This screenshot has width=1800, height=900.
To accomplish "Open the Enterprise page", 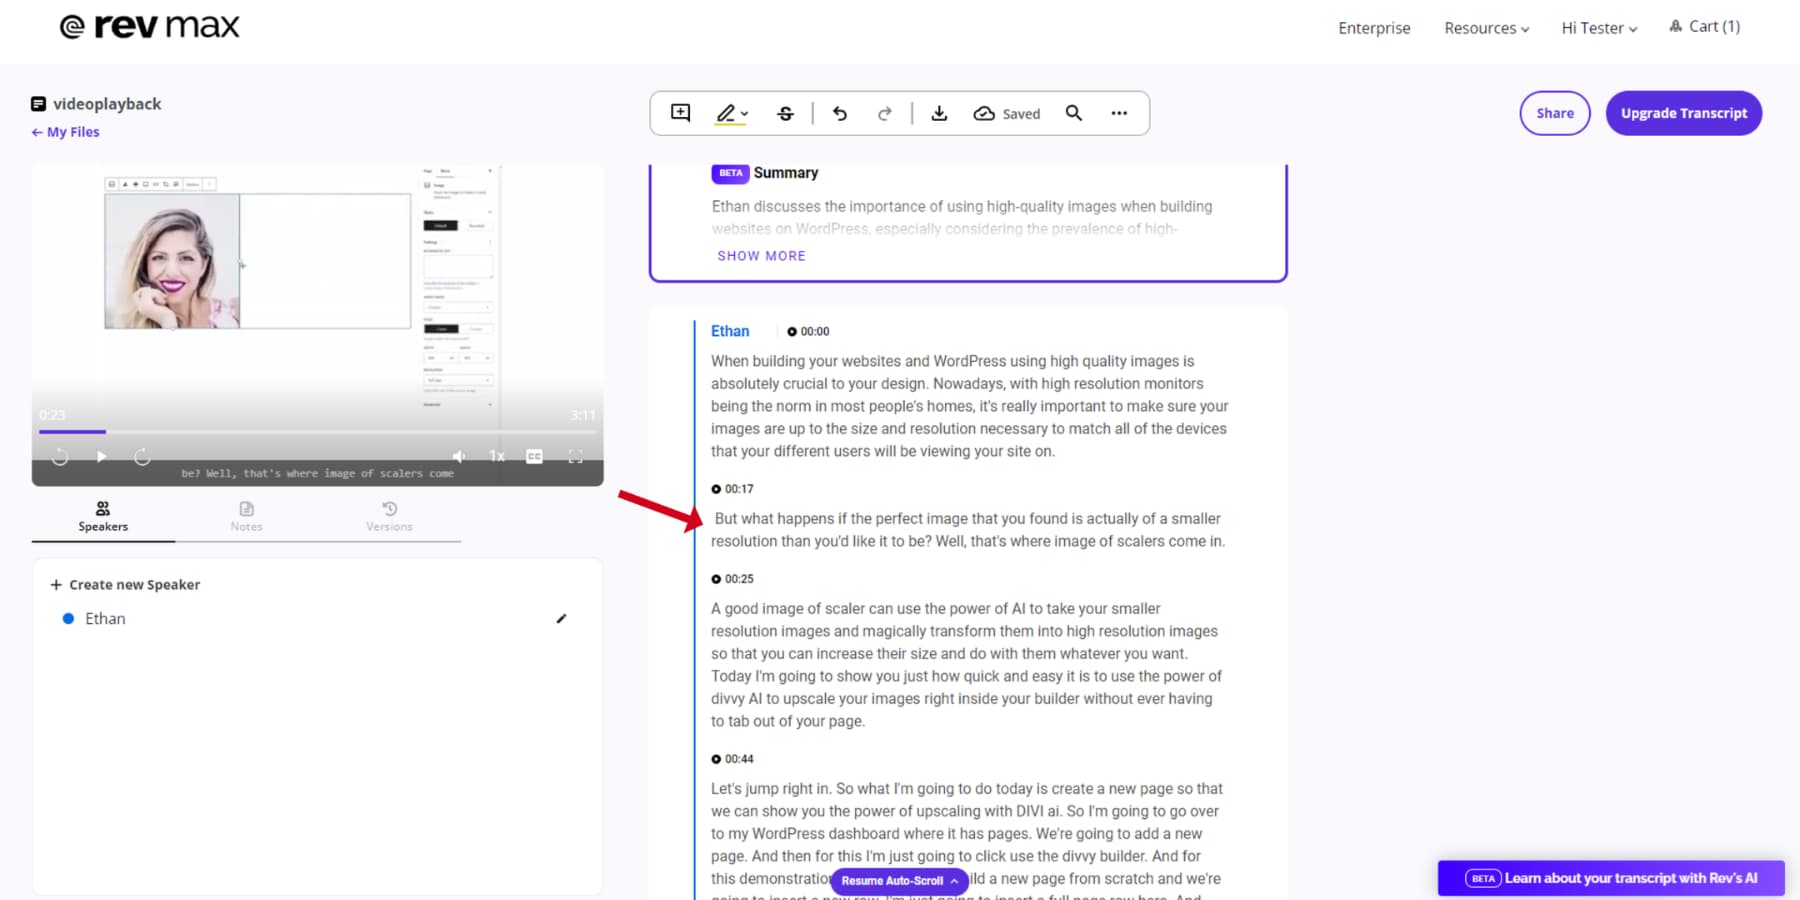I will pyautogui.click(x=1374, y=28).
